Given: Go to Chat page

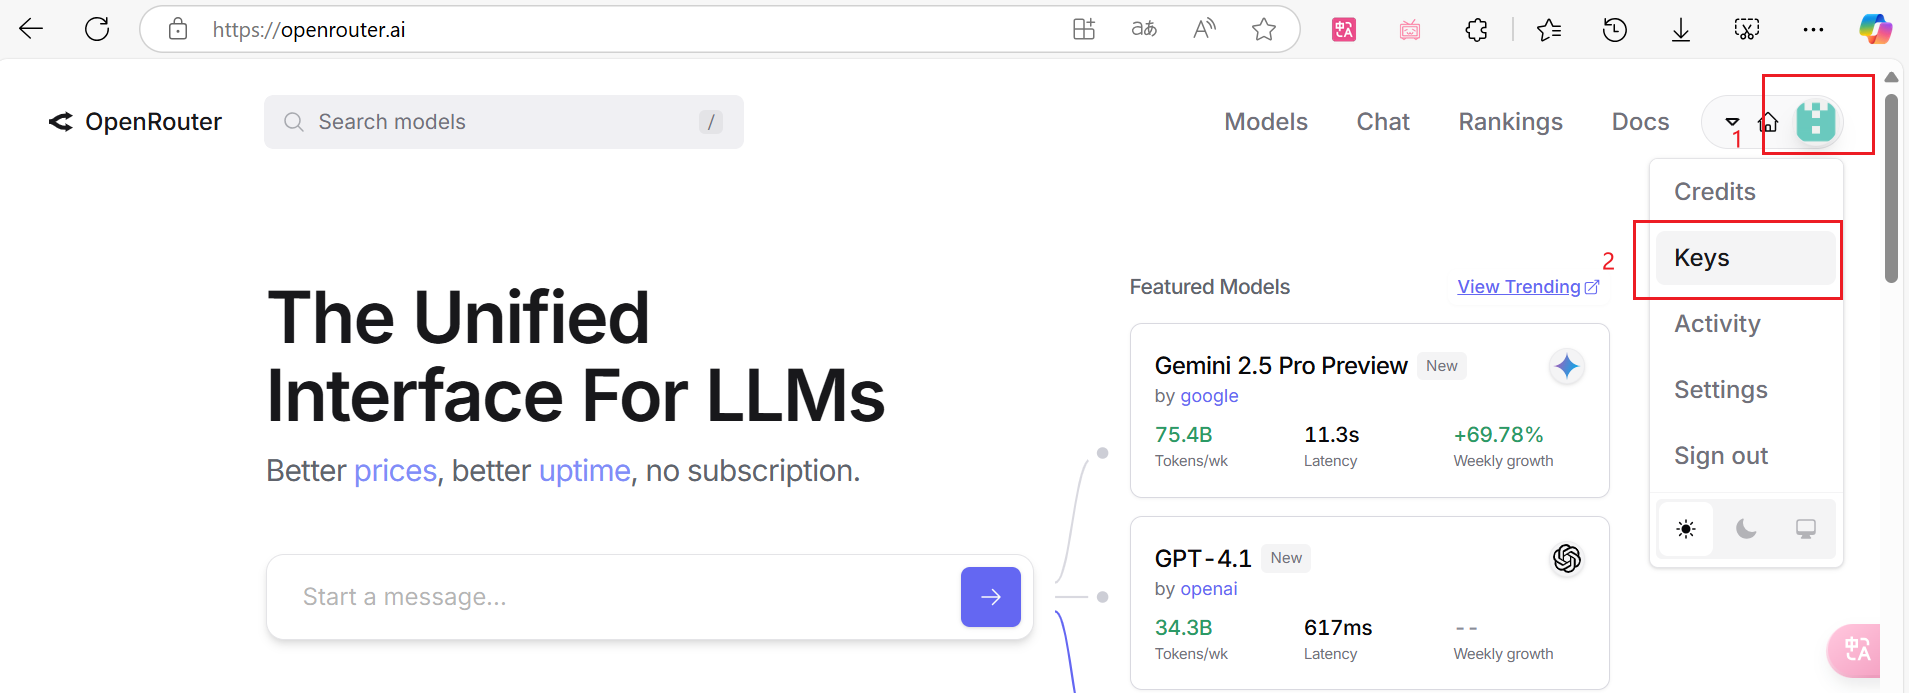Looking at the screenshot, I should (x=1383, y=122).
